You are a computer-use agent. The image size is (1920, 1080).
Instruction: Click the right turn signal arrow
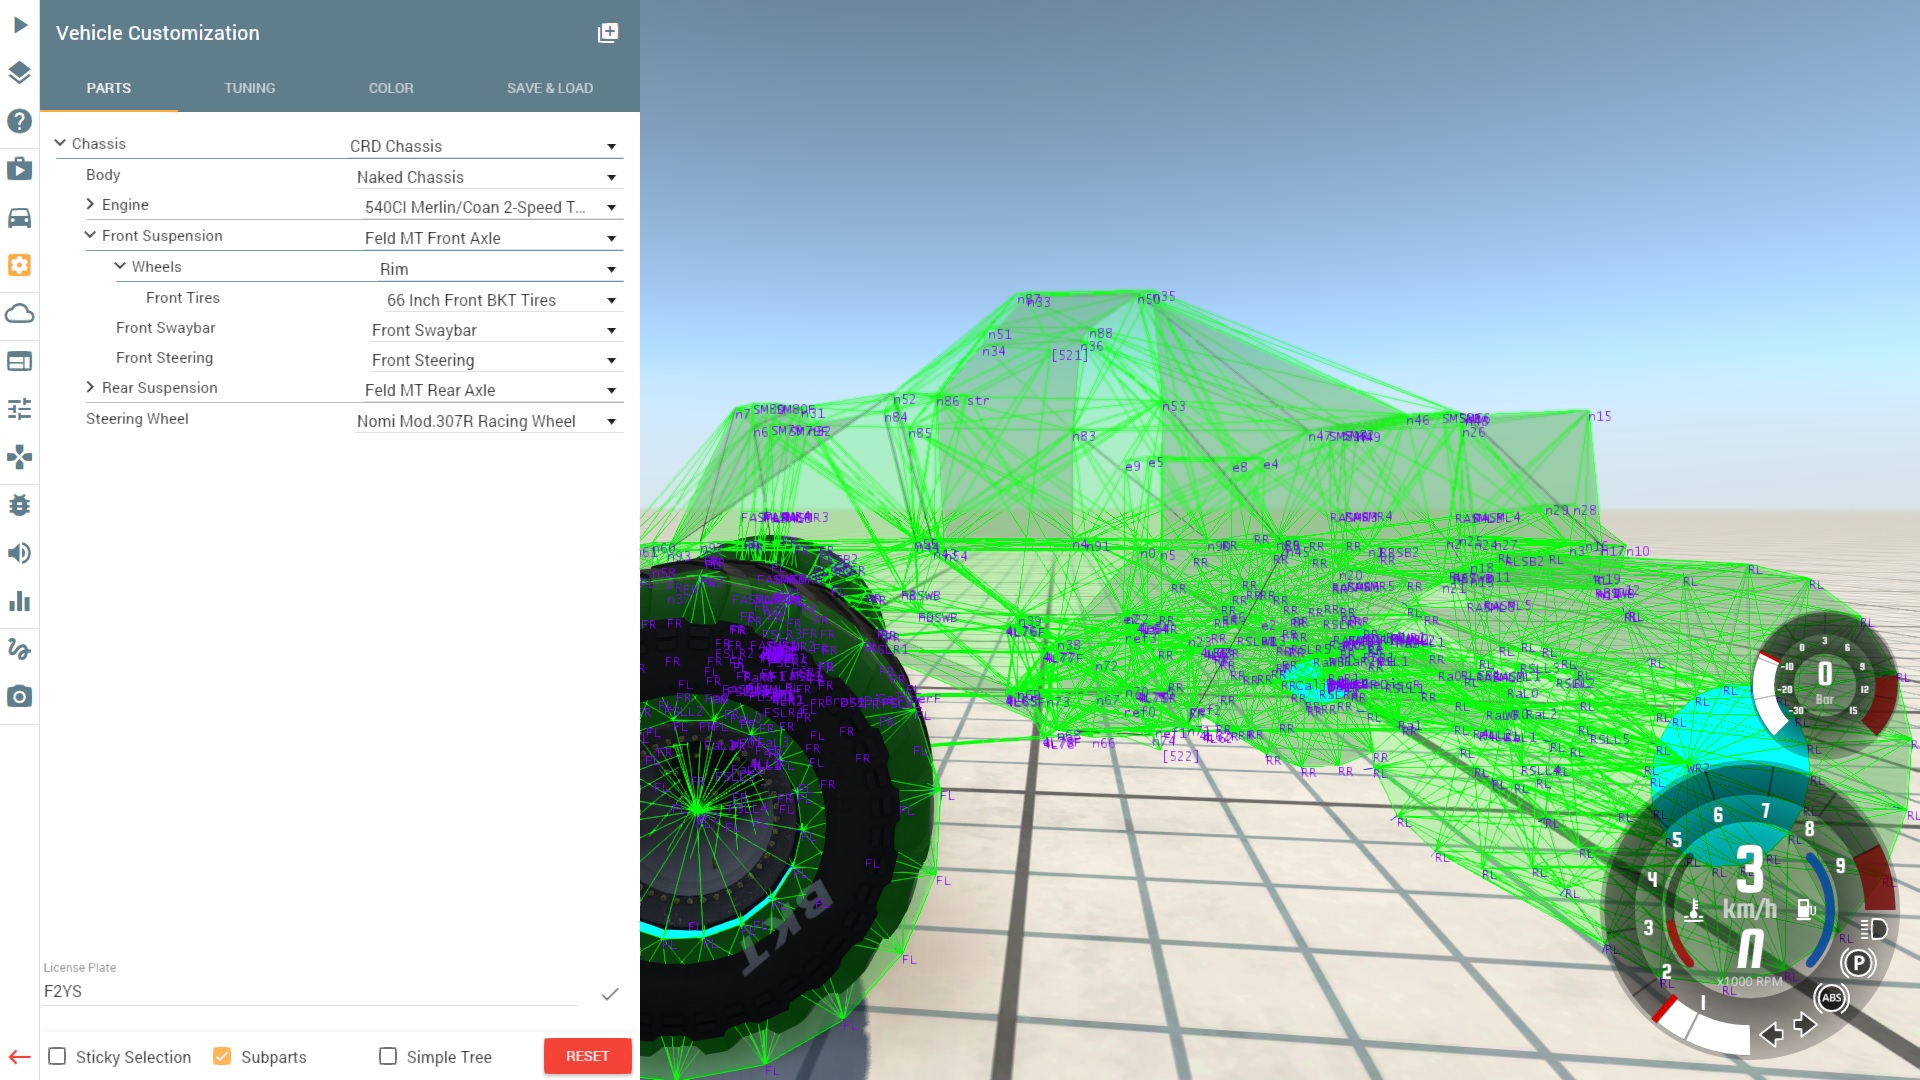pyautogui.click(x=1804, y=1024)
